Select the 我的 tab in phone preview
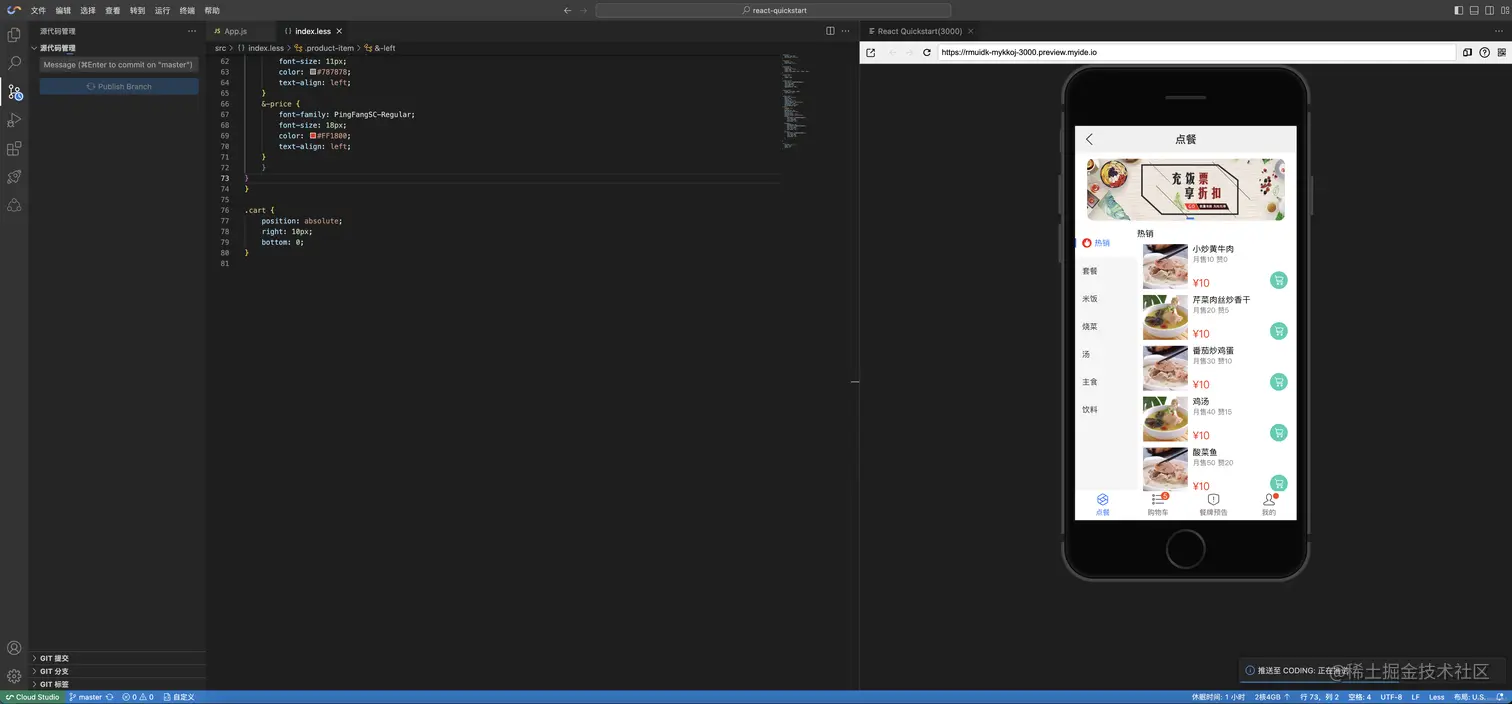Viewport: 1512px width, 704px height. pos(1269,504)
